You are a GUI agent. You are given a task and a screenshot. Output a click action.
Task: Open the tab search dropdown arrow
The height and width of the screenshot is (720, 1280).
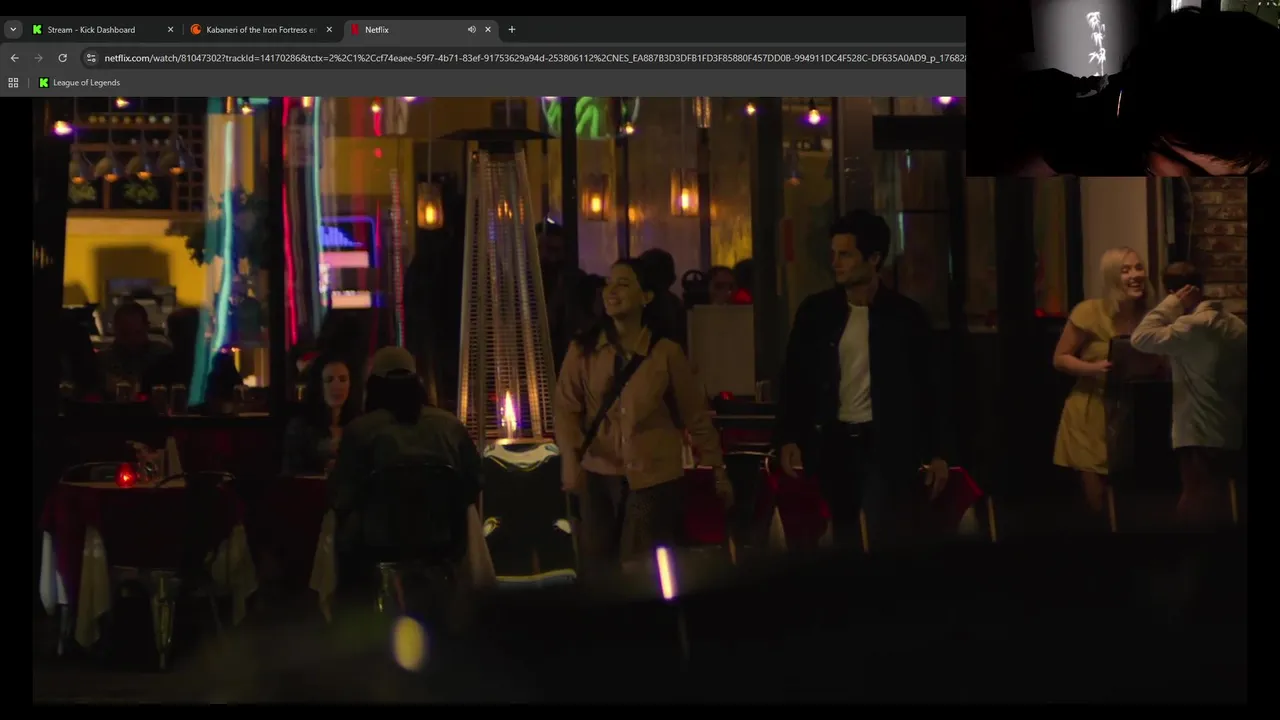13,30
